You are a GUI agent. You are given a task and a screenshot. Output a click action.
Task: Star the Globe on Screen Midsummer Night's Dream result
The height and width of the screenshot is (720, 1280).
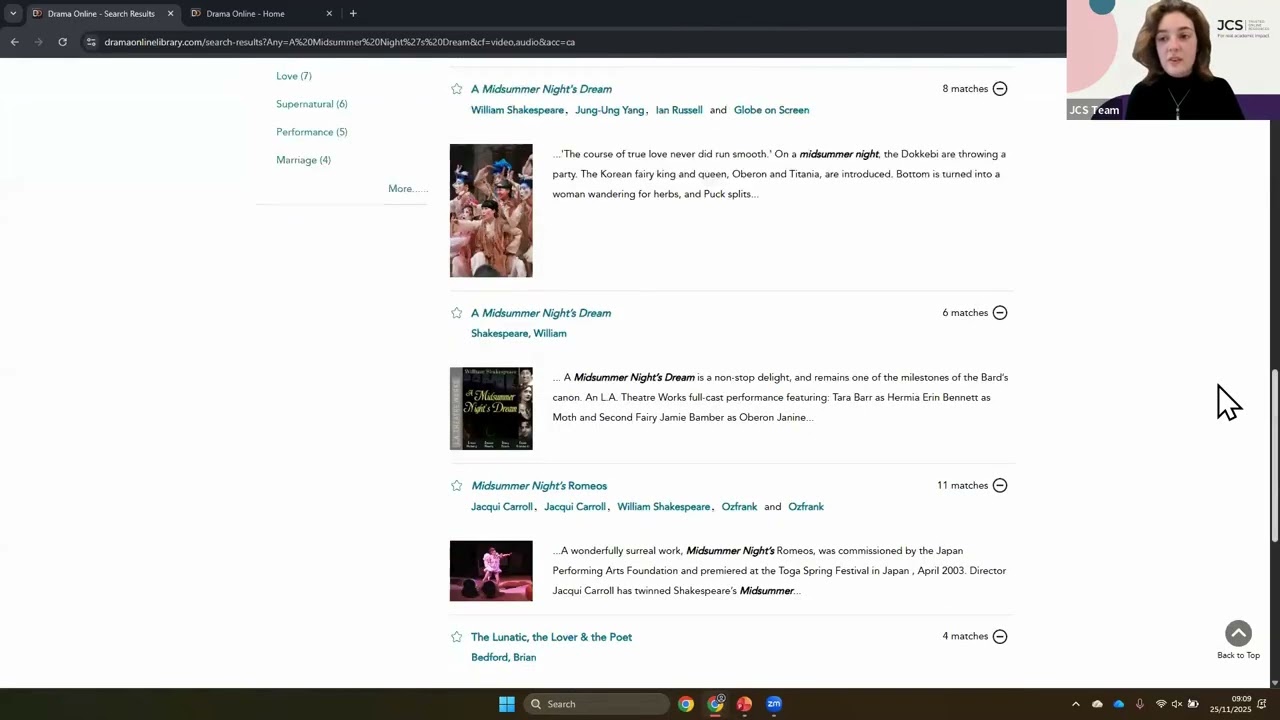click(457, 89)
